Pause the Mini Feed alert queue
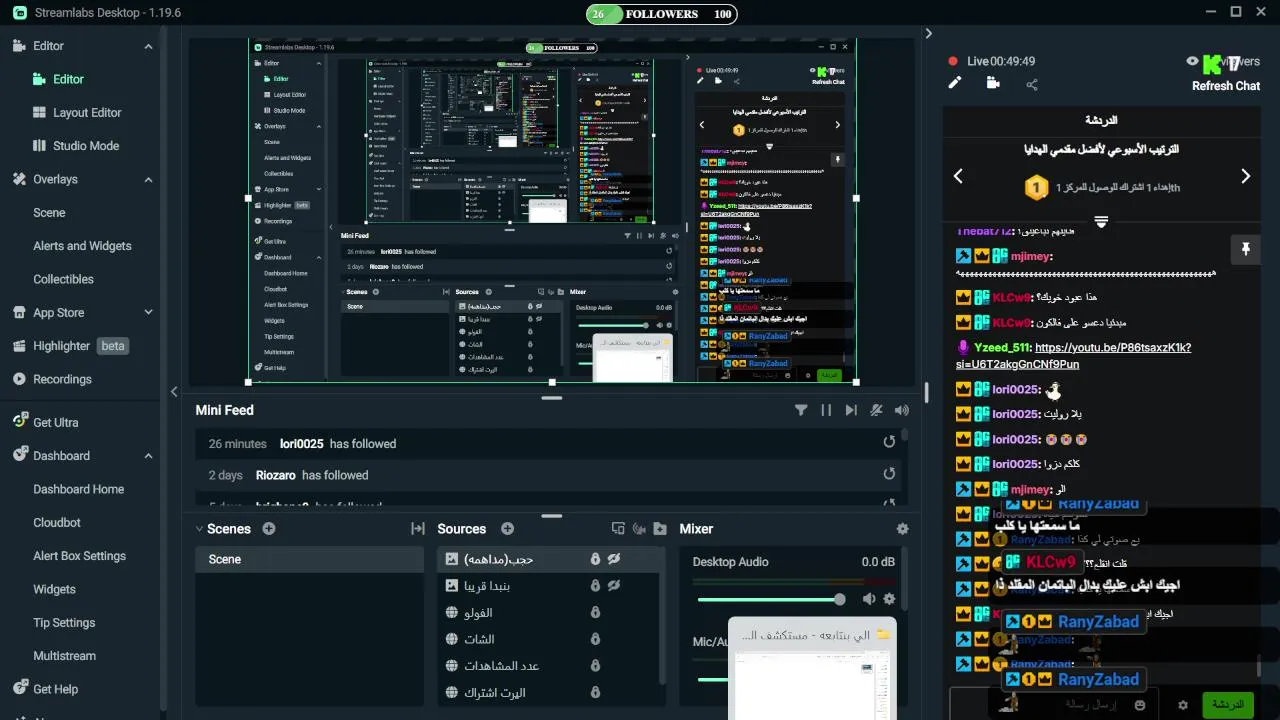 pos(826,410)
